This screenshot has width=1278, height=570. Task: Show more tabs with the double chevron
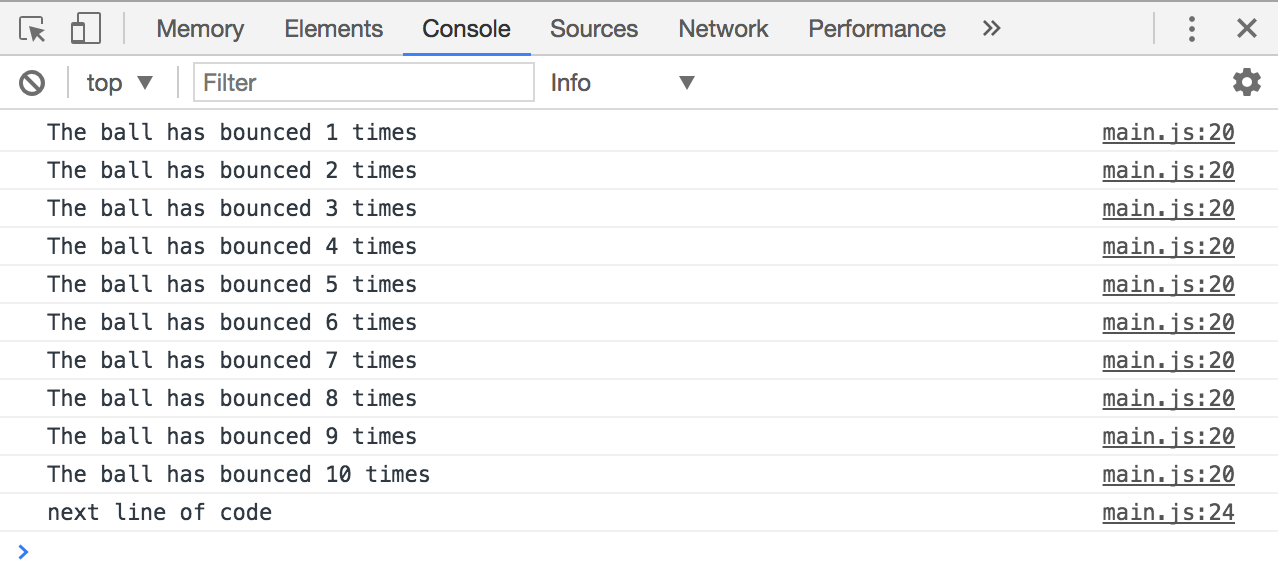[x=991, y=29]
